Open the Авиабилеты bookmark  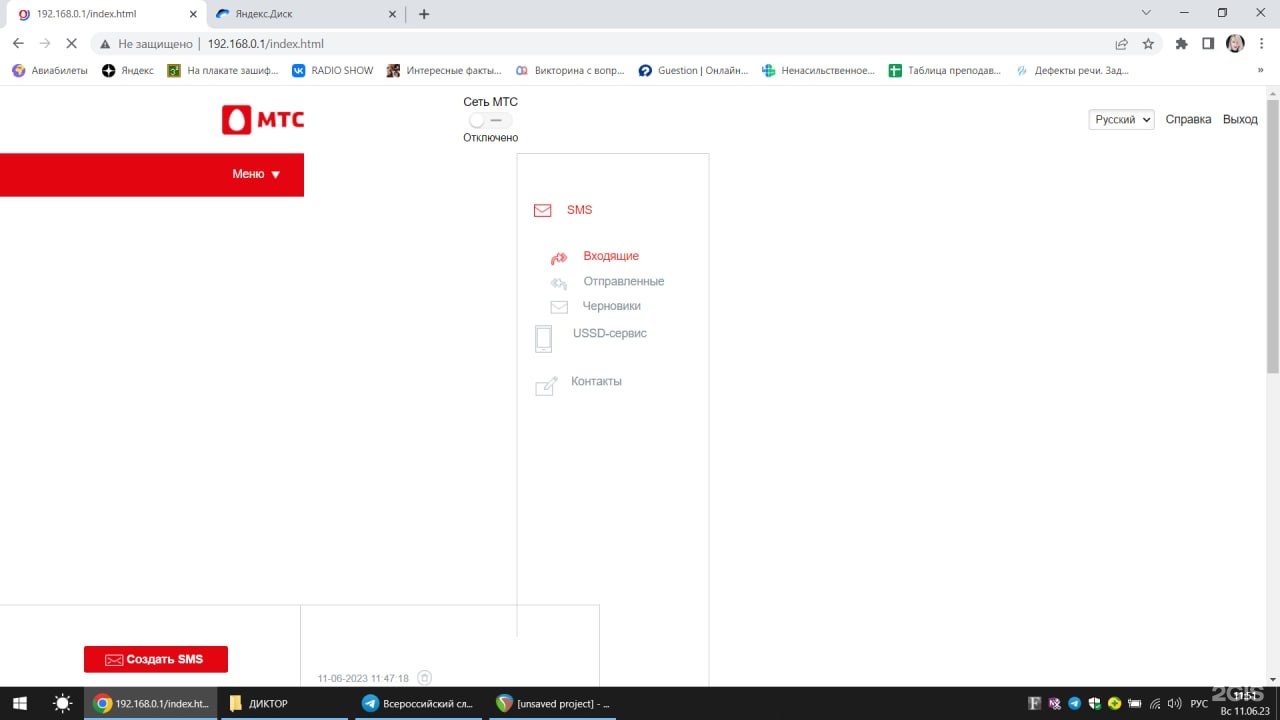(x=50, y=71)
